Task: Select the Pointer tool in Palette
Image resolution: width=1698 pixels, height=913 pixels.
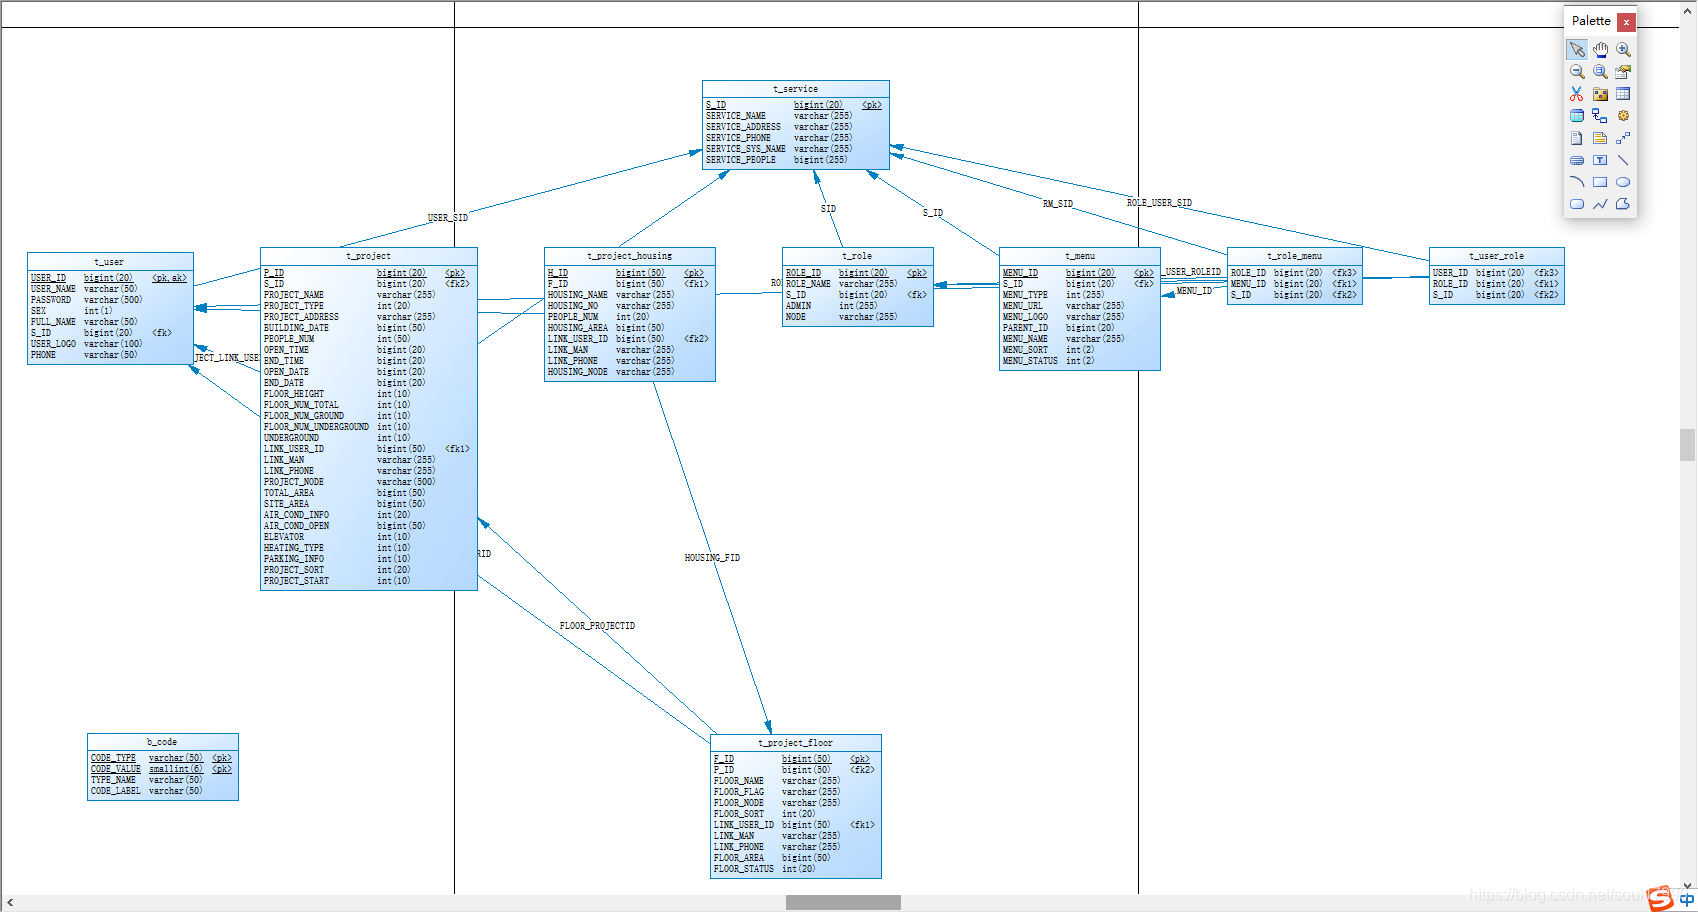Action: [x=1577, y=49]
